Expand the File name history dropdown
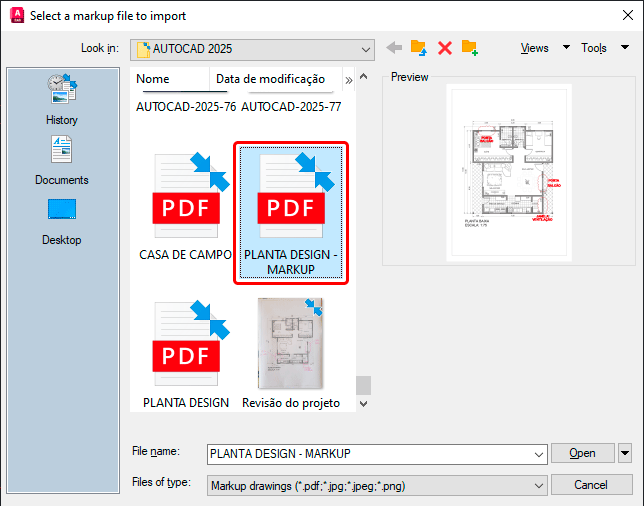644x506 pixels. point(538,454)
